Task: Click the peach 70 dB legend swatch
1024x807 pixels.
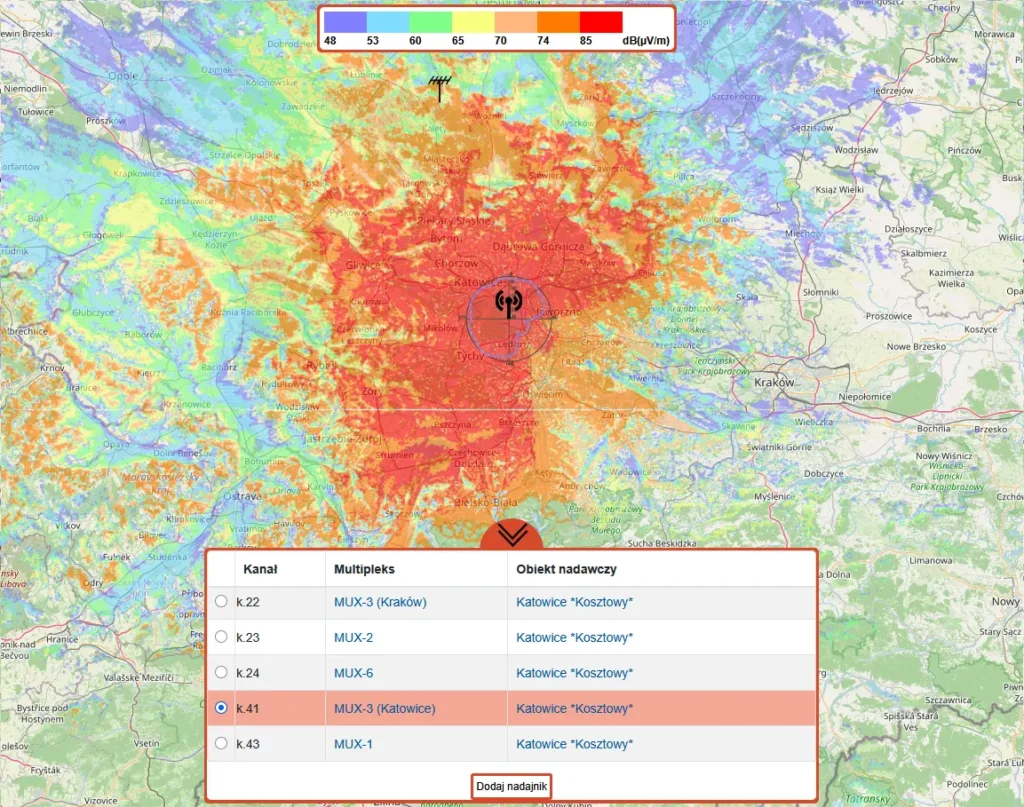Action: pos(516,22)
